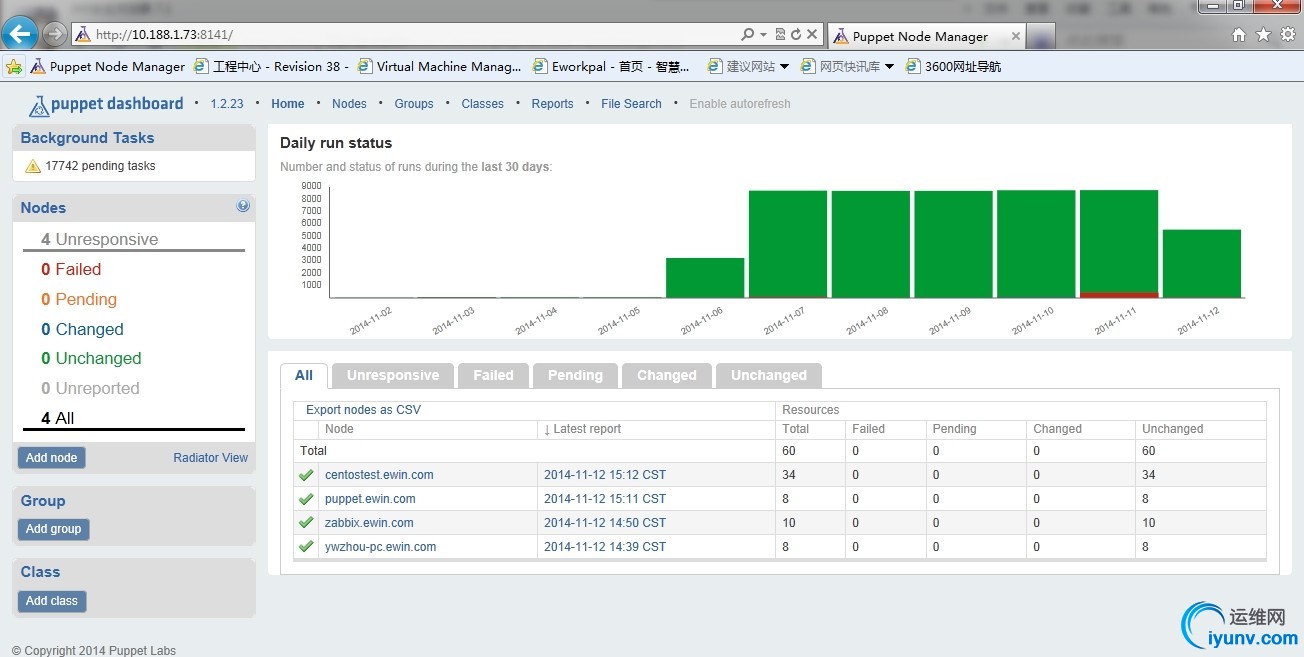The height and width of the screenshot is (657, 1304).
Task: Click the 1.2.23 version link
Action: 227,104
